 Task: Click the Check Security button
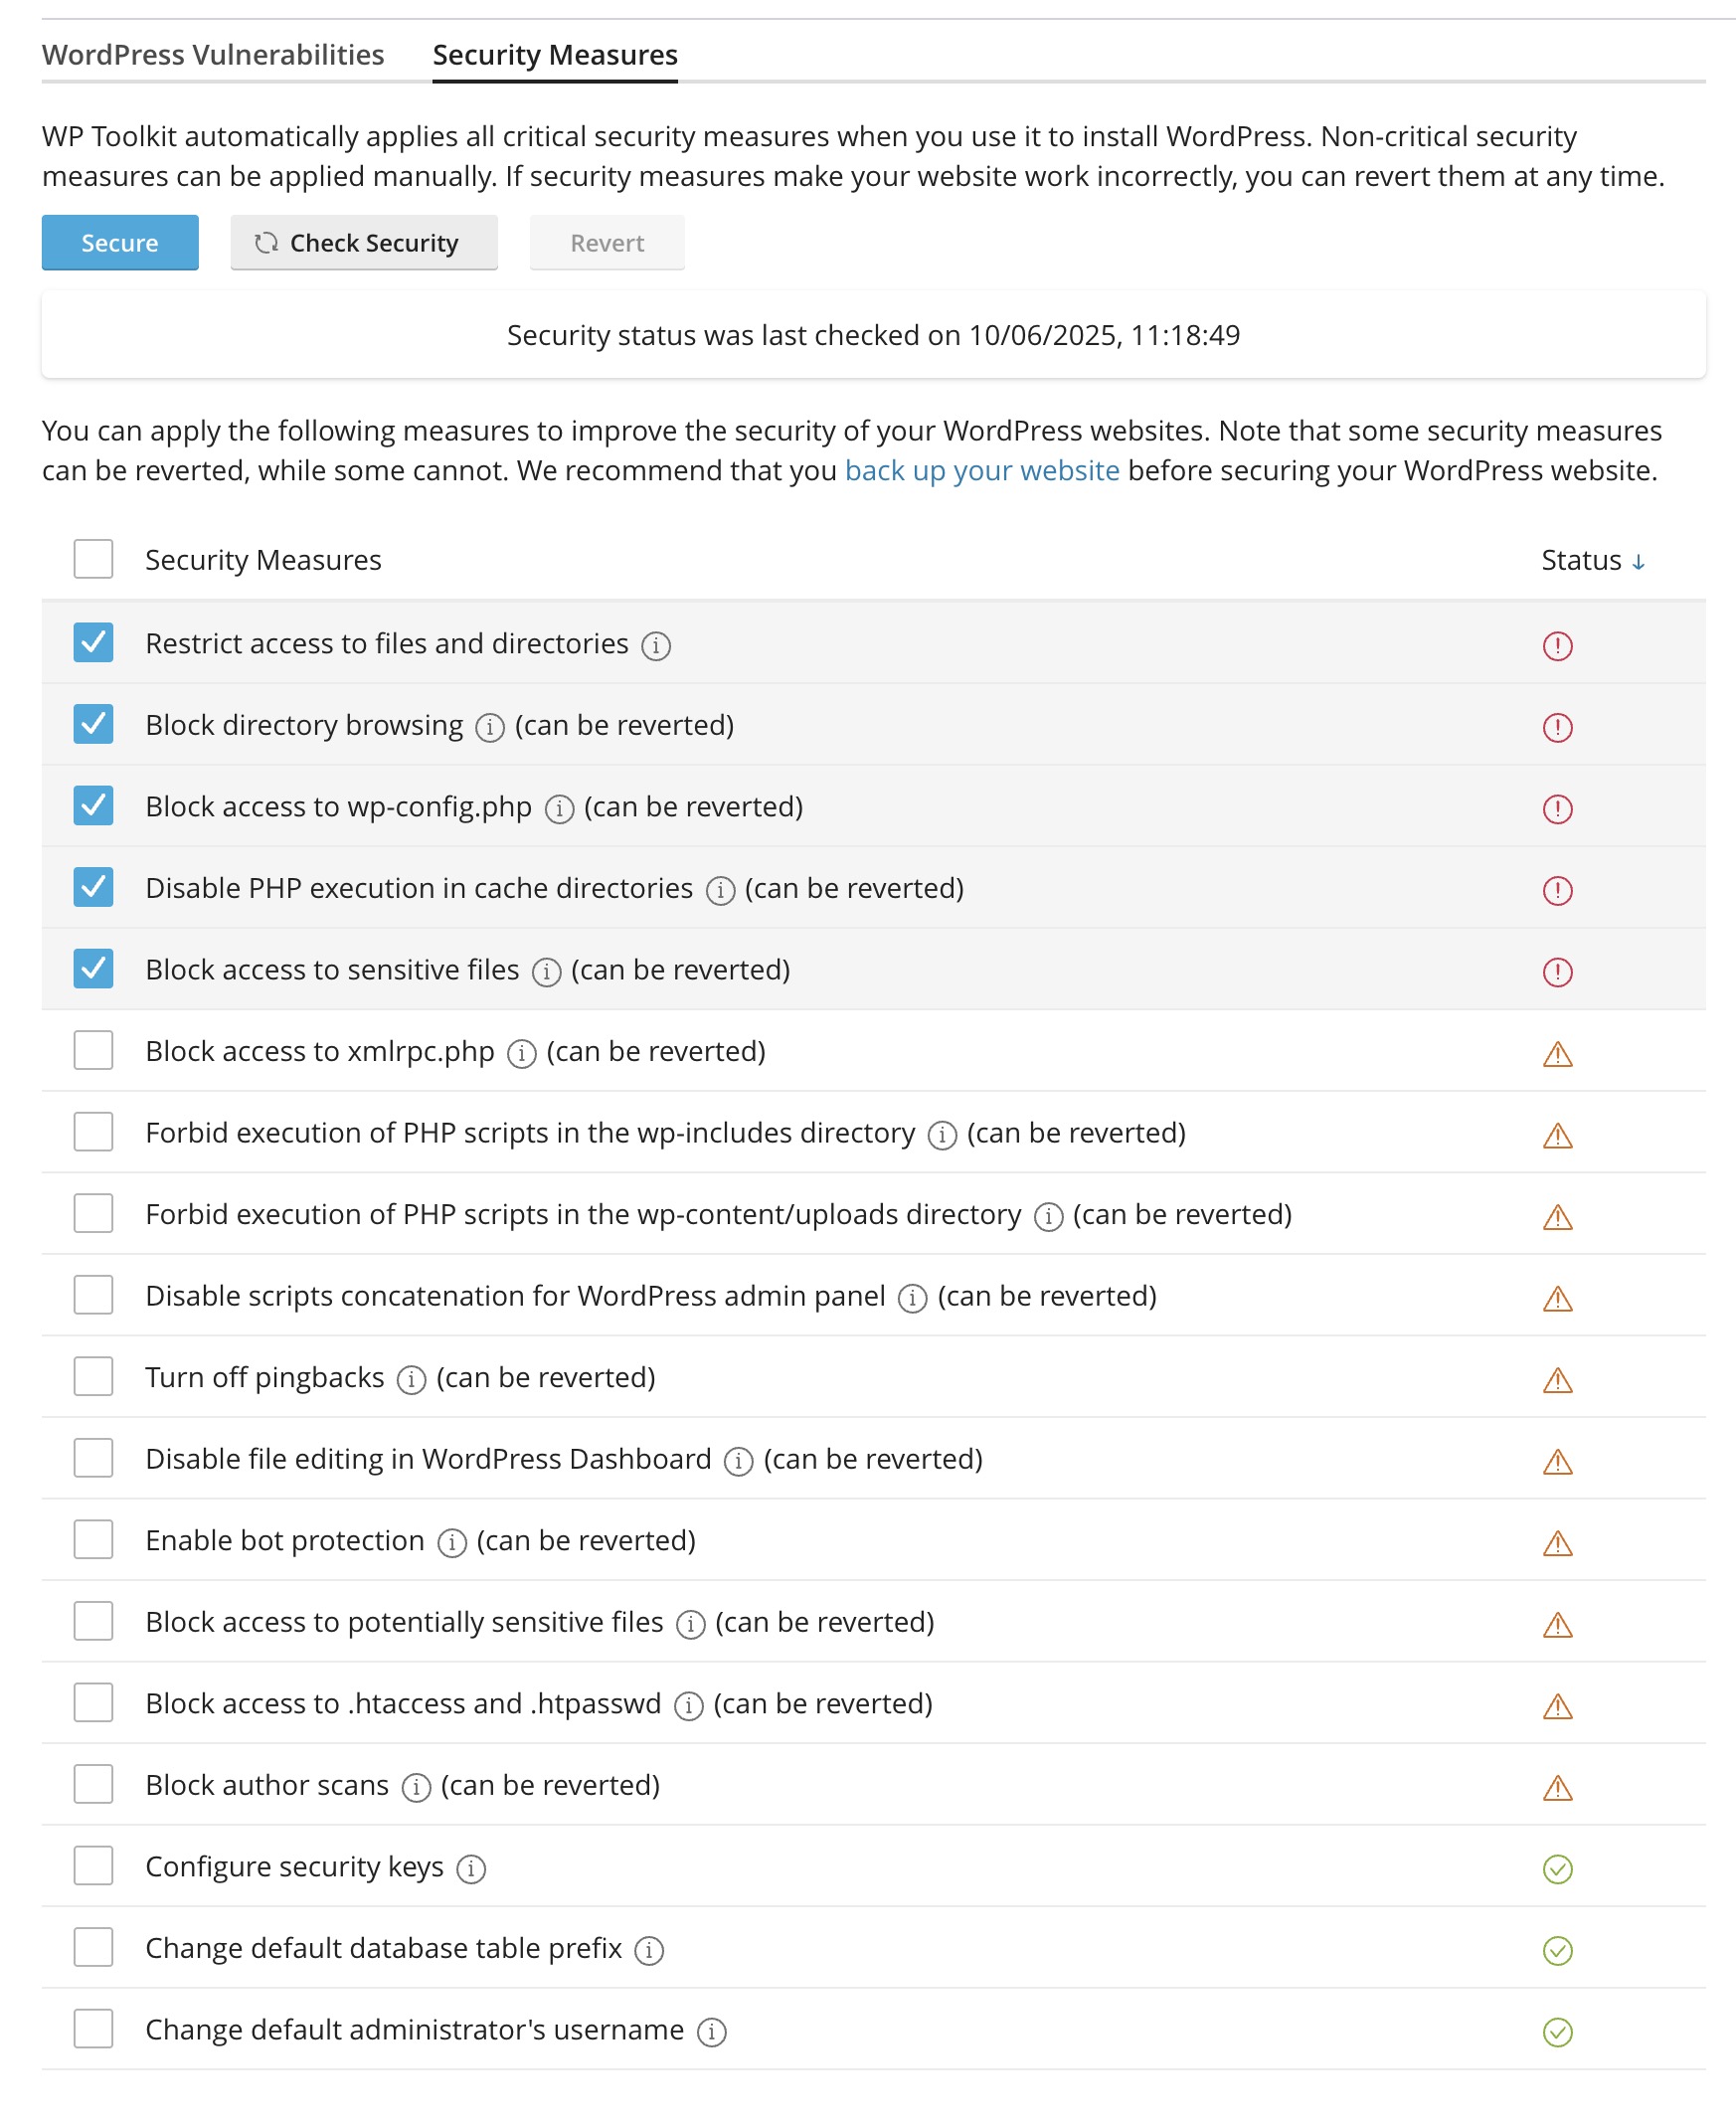pyautogui.click(x=364, y=243)
